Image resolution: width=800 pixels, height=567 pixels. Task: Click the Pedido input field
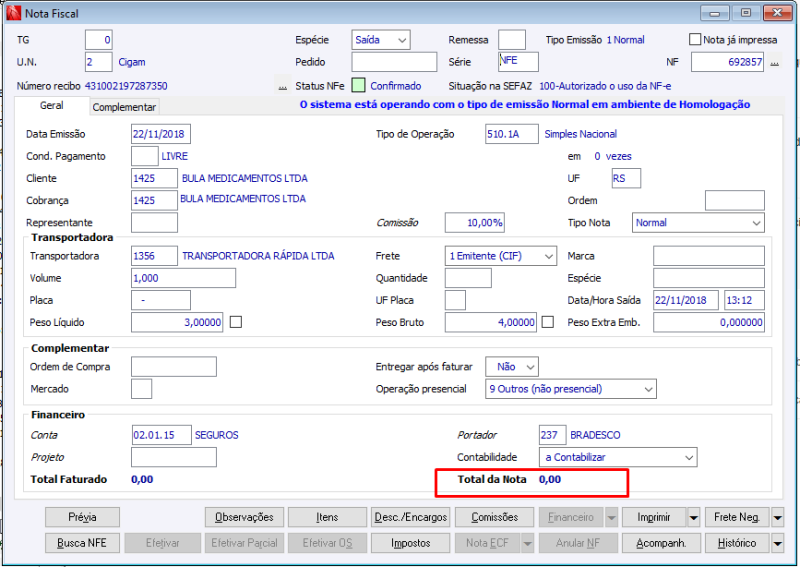(x=394, y=62)
